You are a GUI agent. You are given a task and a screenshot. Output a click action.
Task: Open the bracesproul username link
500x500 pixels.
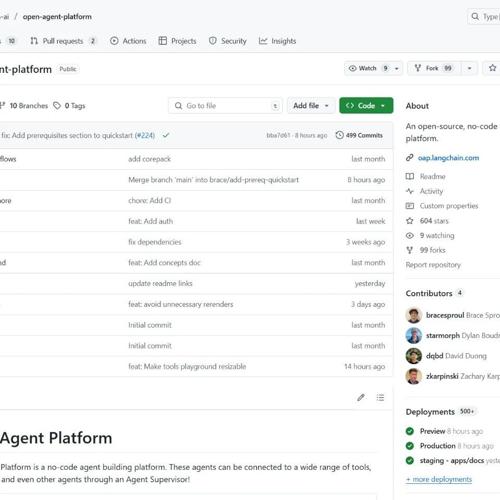tap(445, 315)
